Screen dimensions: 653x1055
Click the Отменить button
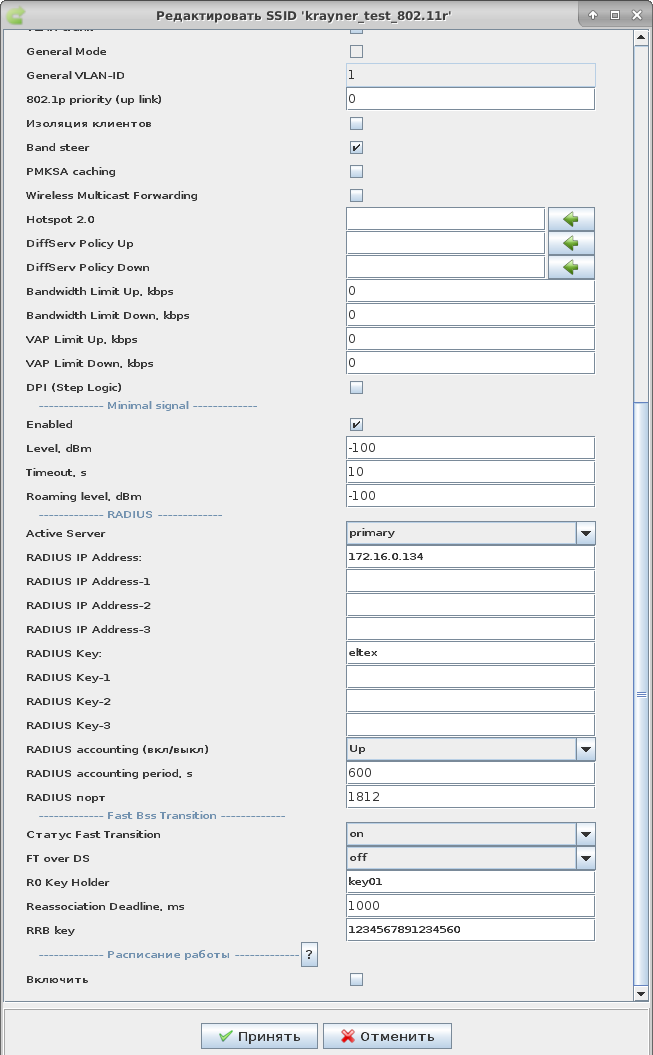click(389, 1036)
